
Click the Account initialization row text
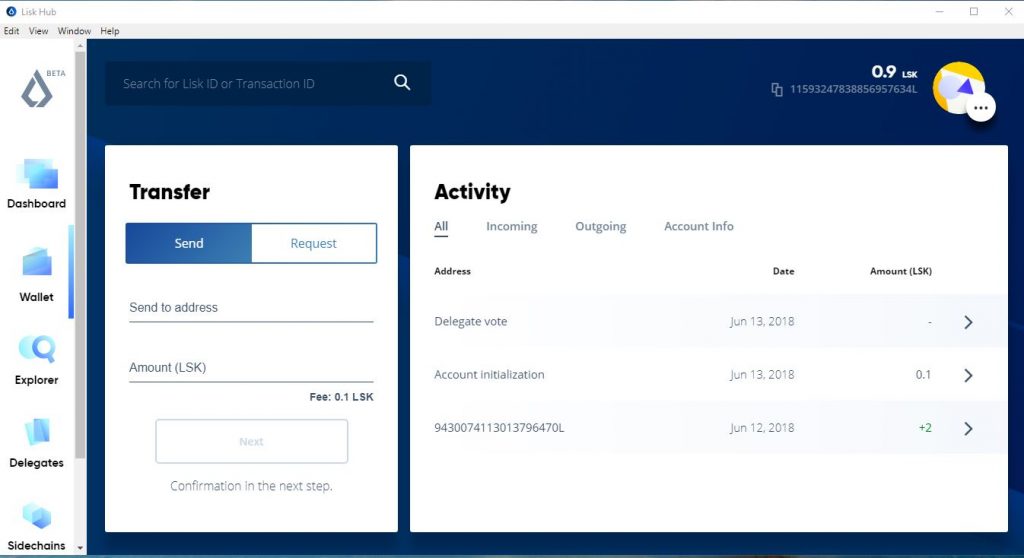click(x=489, y=374)
